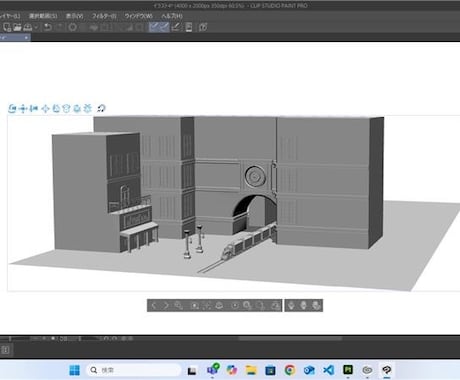Viewport: 460px width, 380px height.
Task: Click the smartphone connection icon
Action: point(189,27)
